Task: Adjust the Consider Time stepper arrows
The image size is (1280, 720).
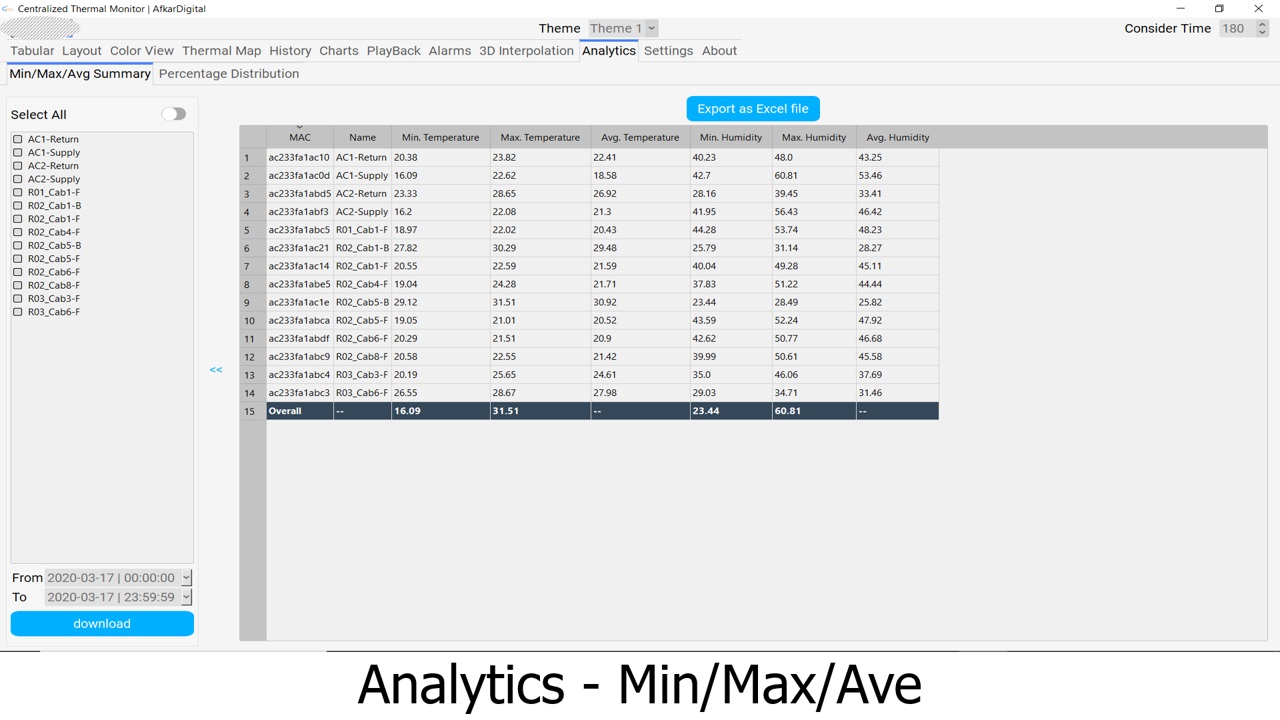Action: click(1261, 28)
